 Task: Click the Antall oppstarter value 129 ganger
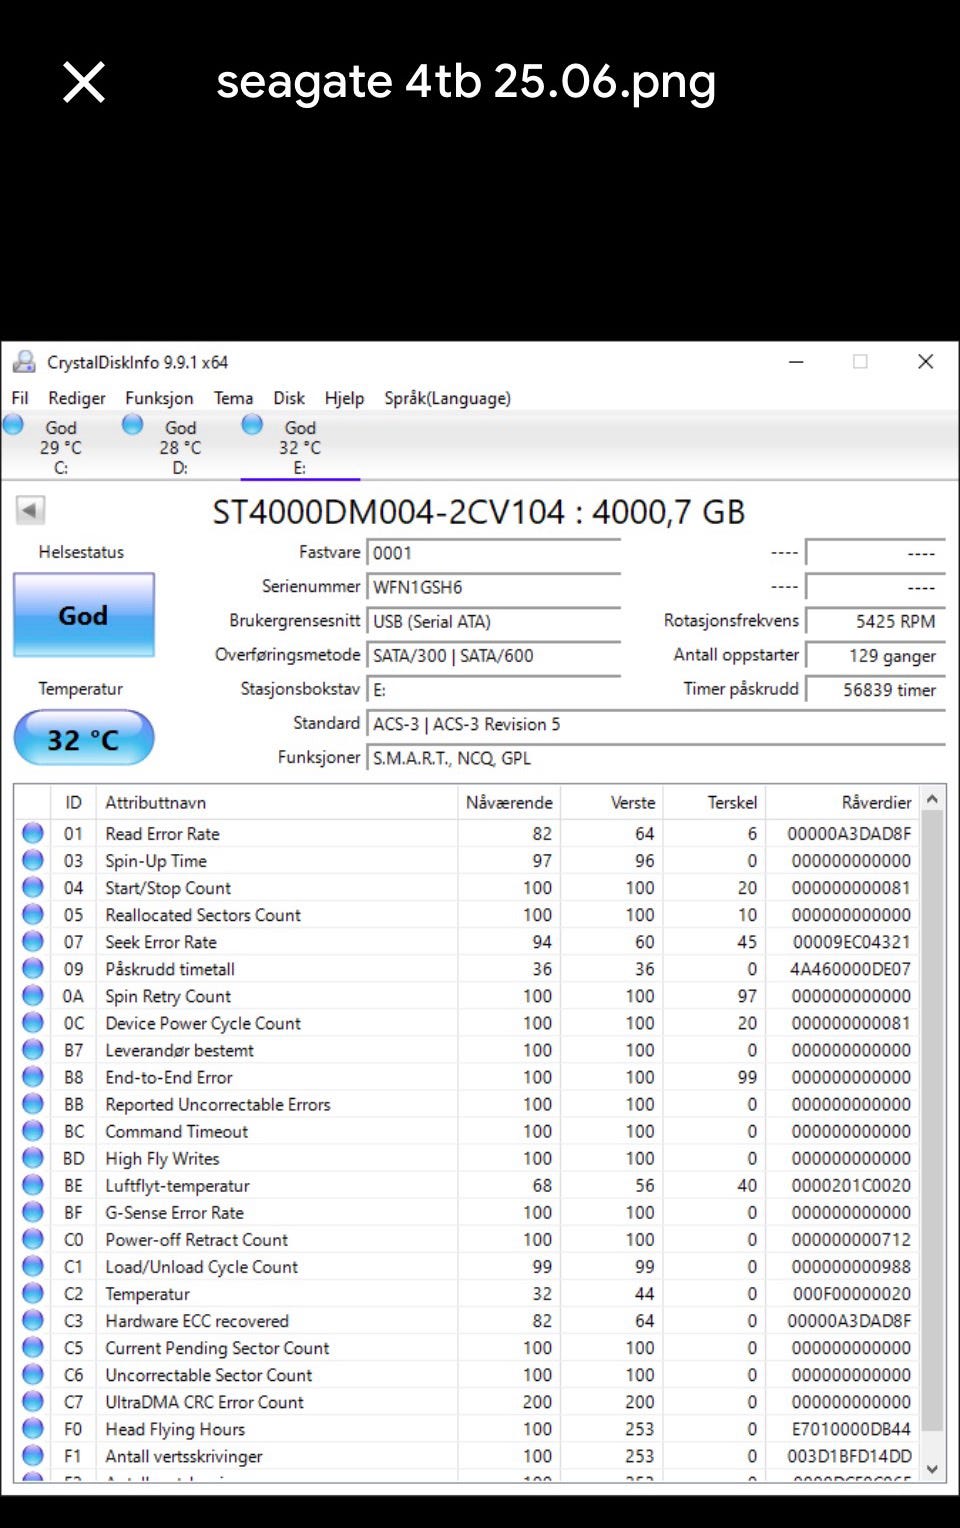875,655
